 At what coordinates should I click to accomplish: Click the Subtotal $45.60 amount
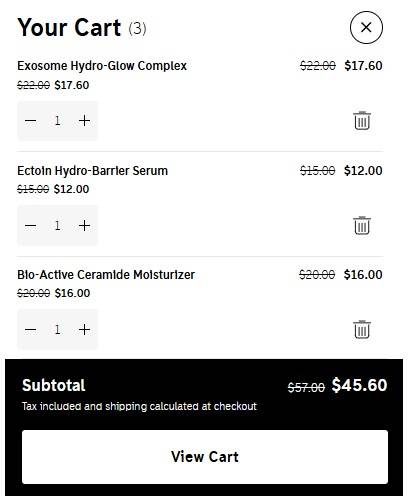pyautogui.click(x=359, y=385)
